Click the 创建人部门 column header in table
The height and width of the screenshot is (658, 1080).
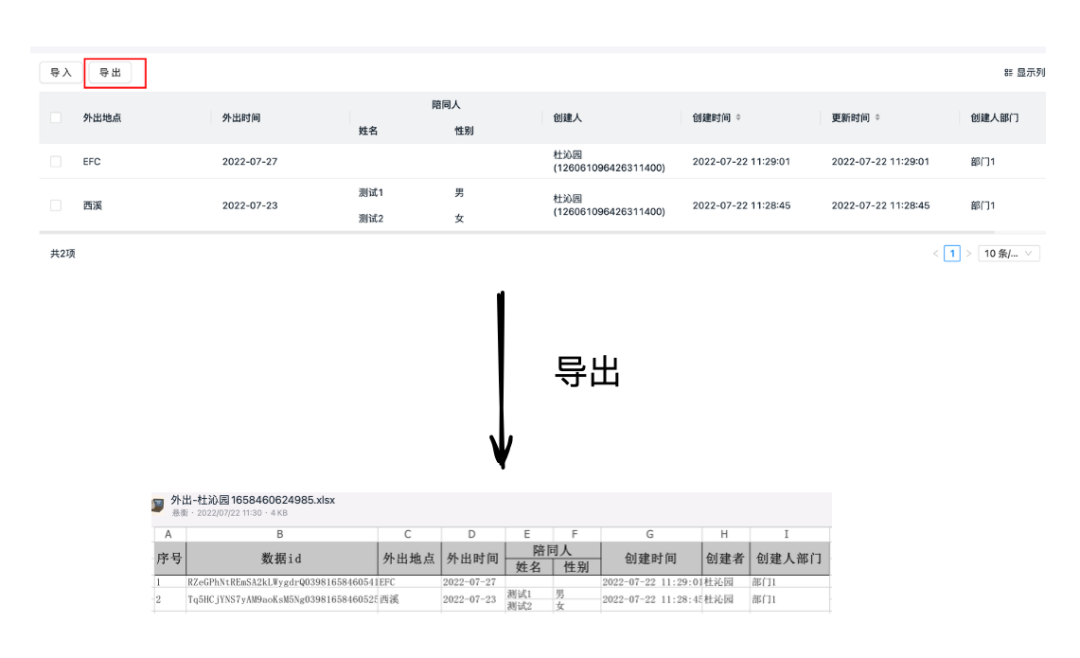tap(994, 118)
